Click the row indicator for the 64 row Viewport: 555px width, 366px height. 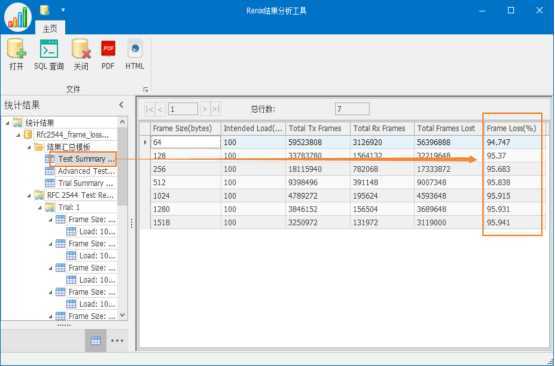[145, 142]
